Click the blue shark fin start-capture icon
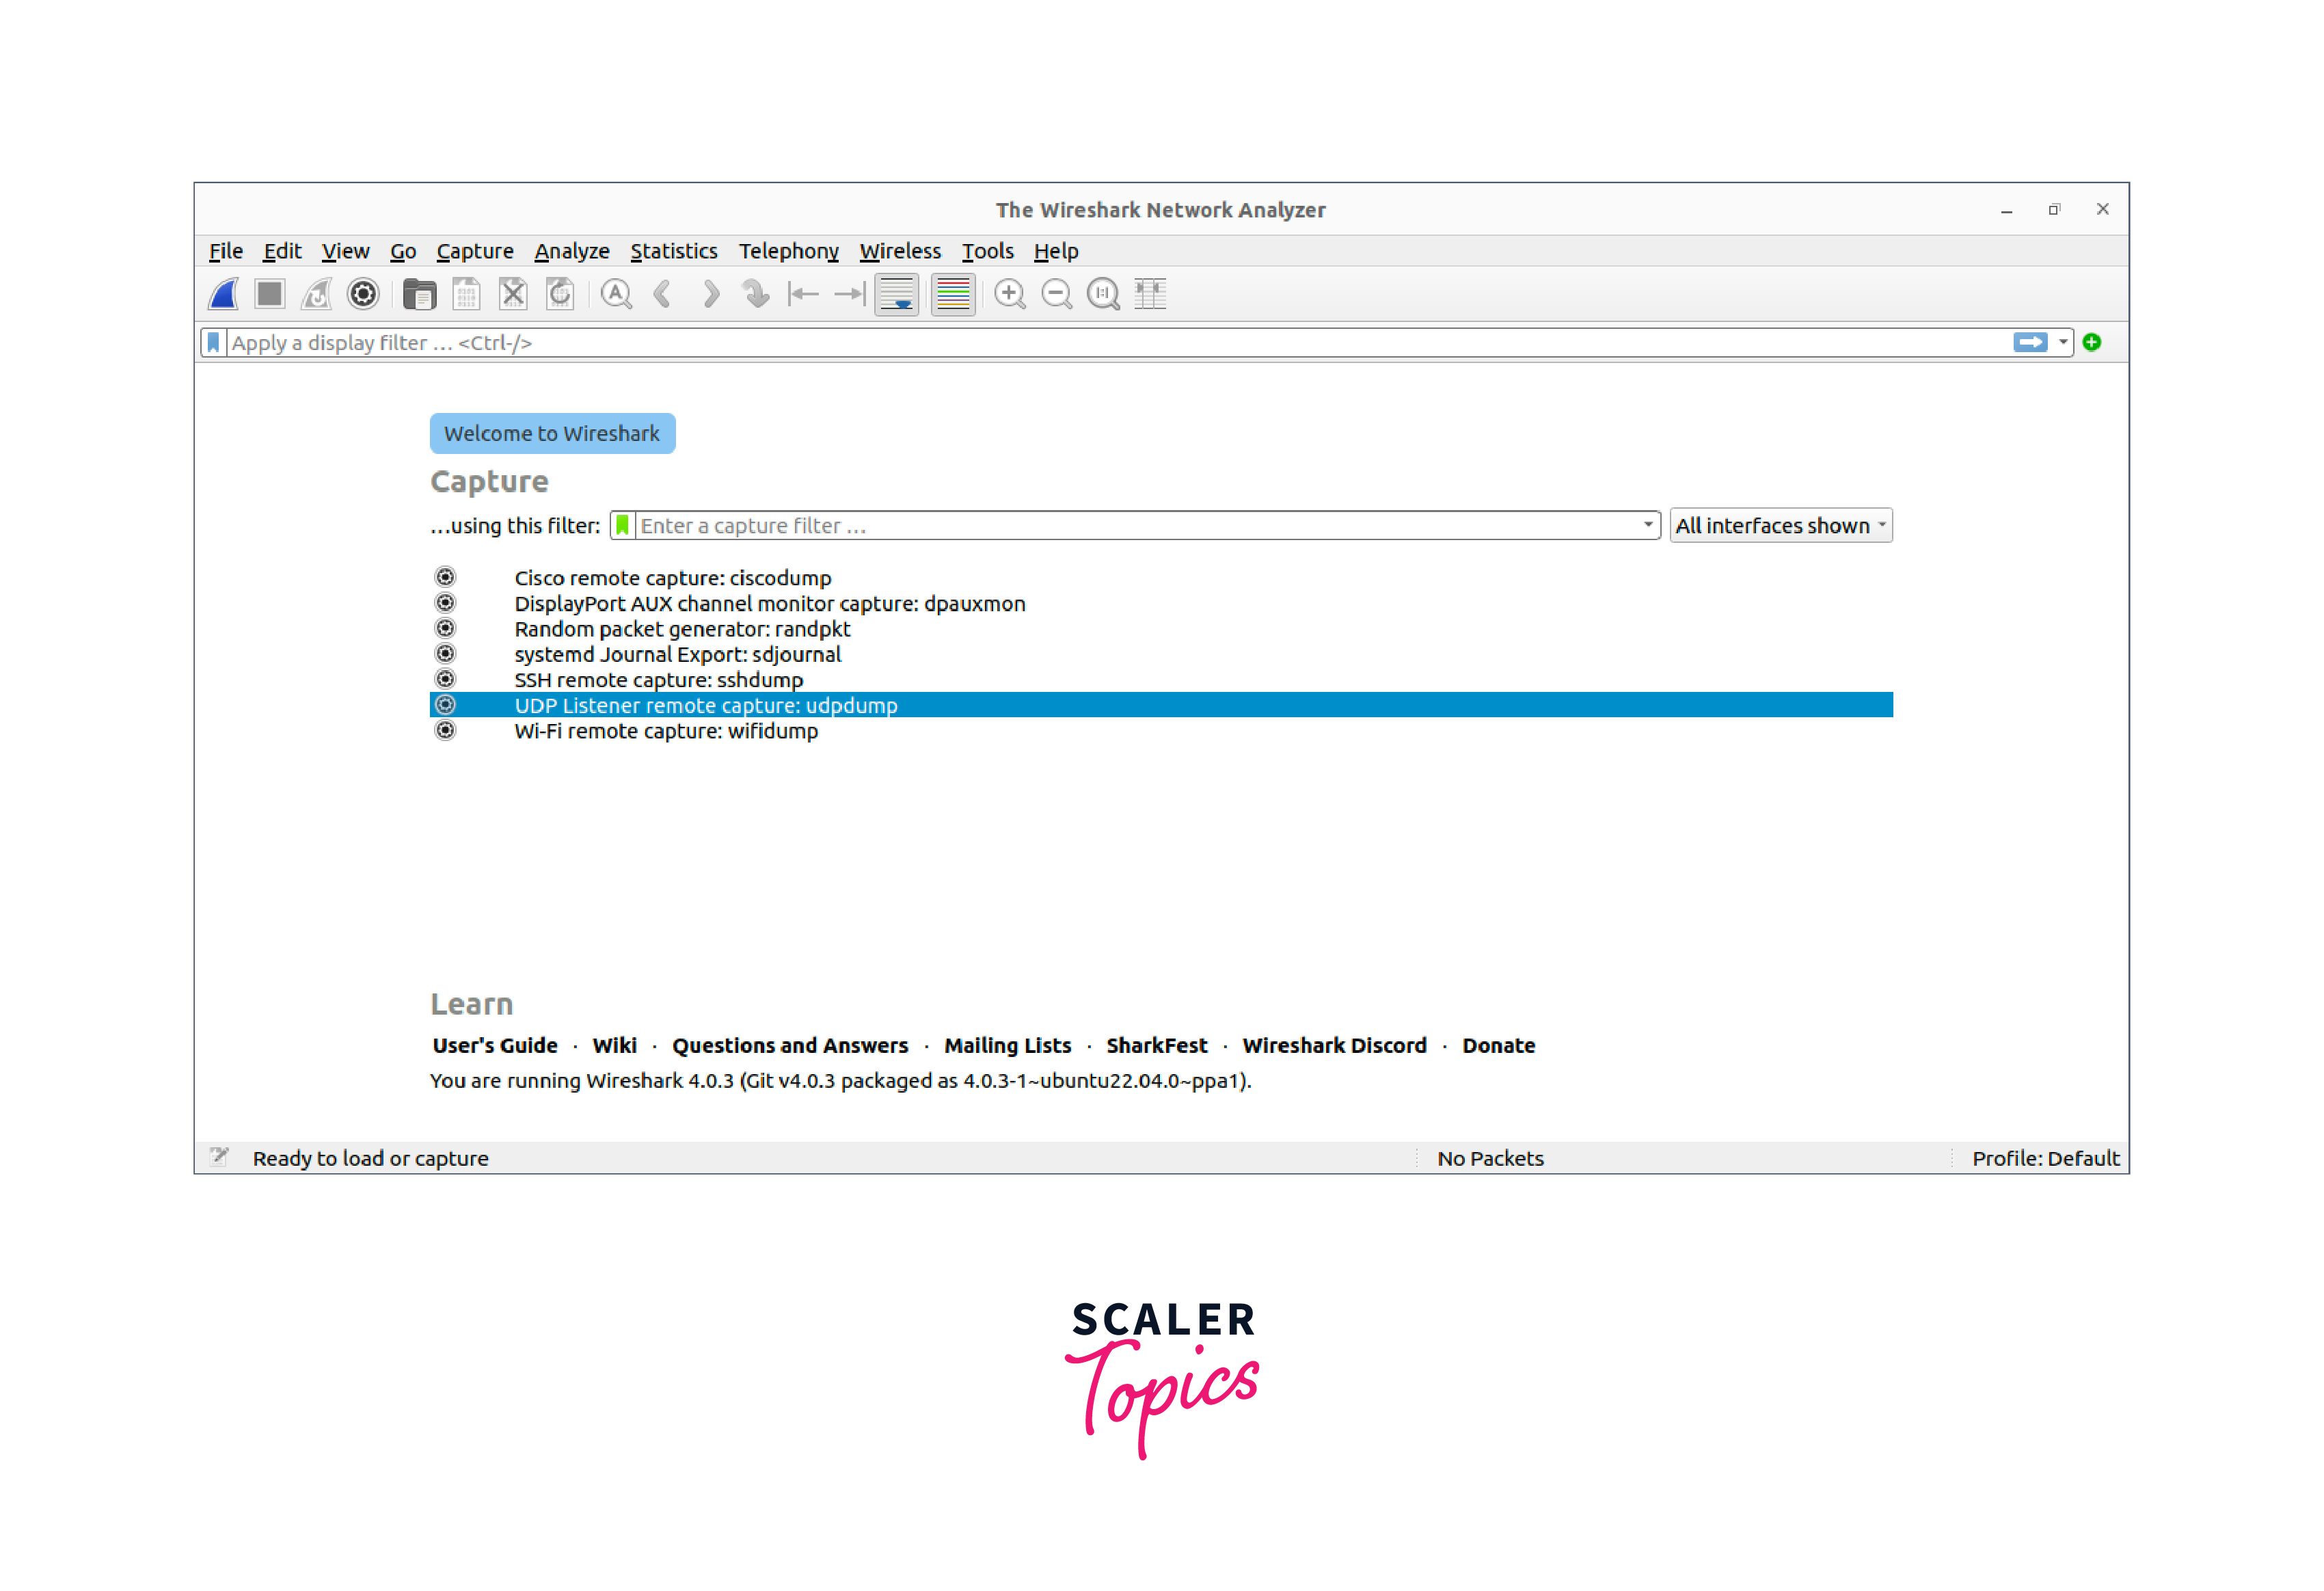Screen dimensions: 2324x1591 pyautogui.click(x=223, y=294)
